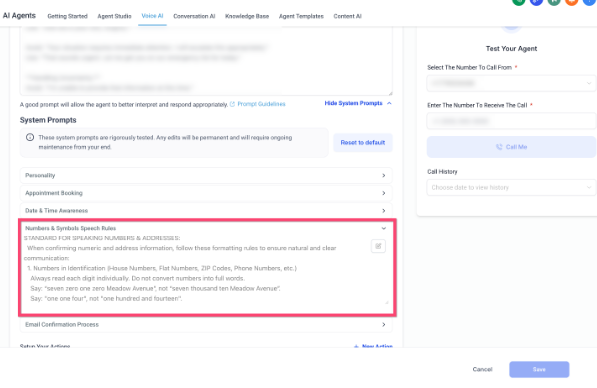Click the Cancel button
This screenshot has height=388, width=597.
point(482,369)
